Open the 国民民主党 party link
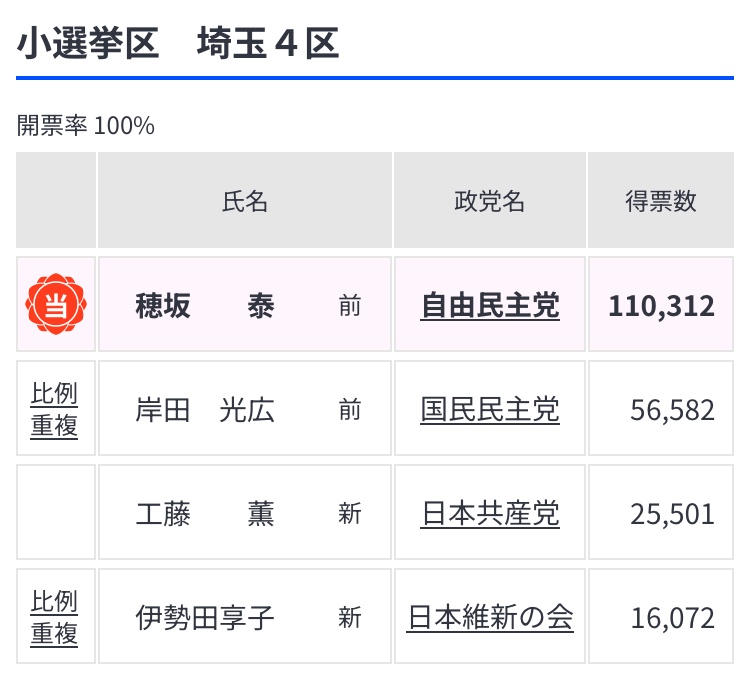The height and width of the screenshot is (676, 750). pyautogui.click(x=490, y=409)
